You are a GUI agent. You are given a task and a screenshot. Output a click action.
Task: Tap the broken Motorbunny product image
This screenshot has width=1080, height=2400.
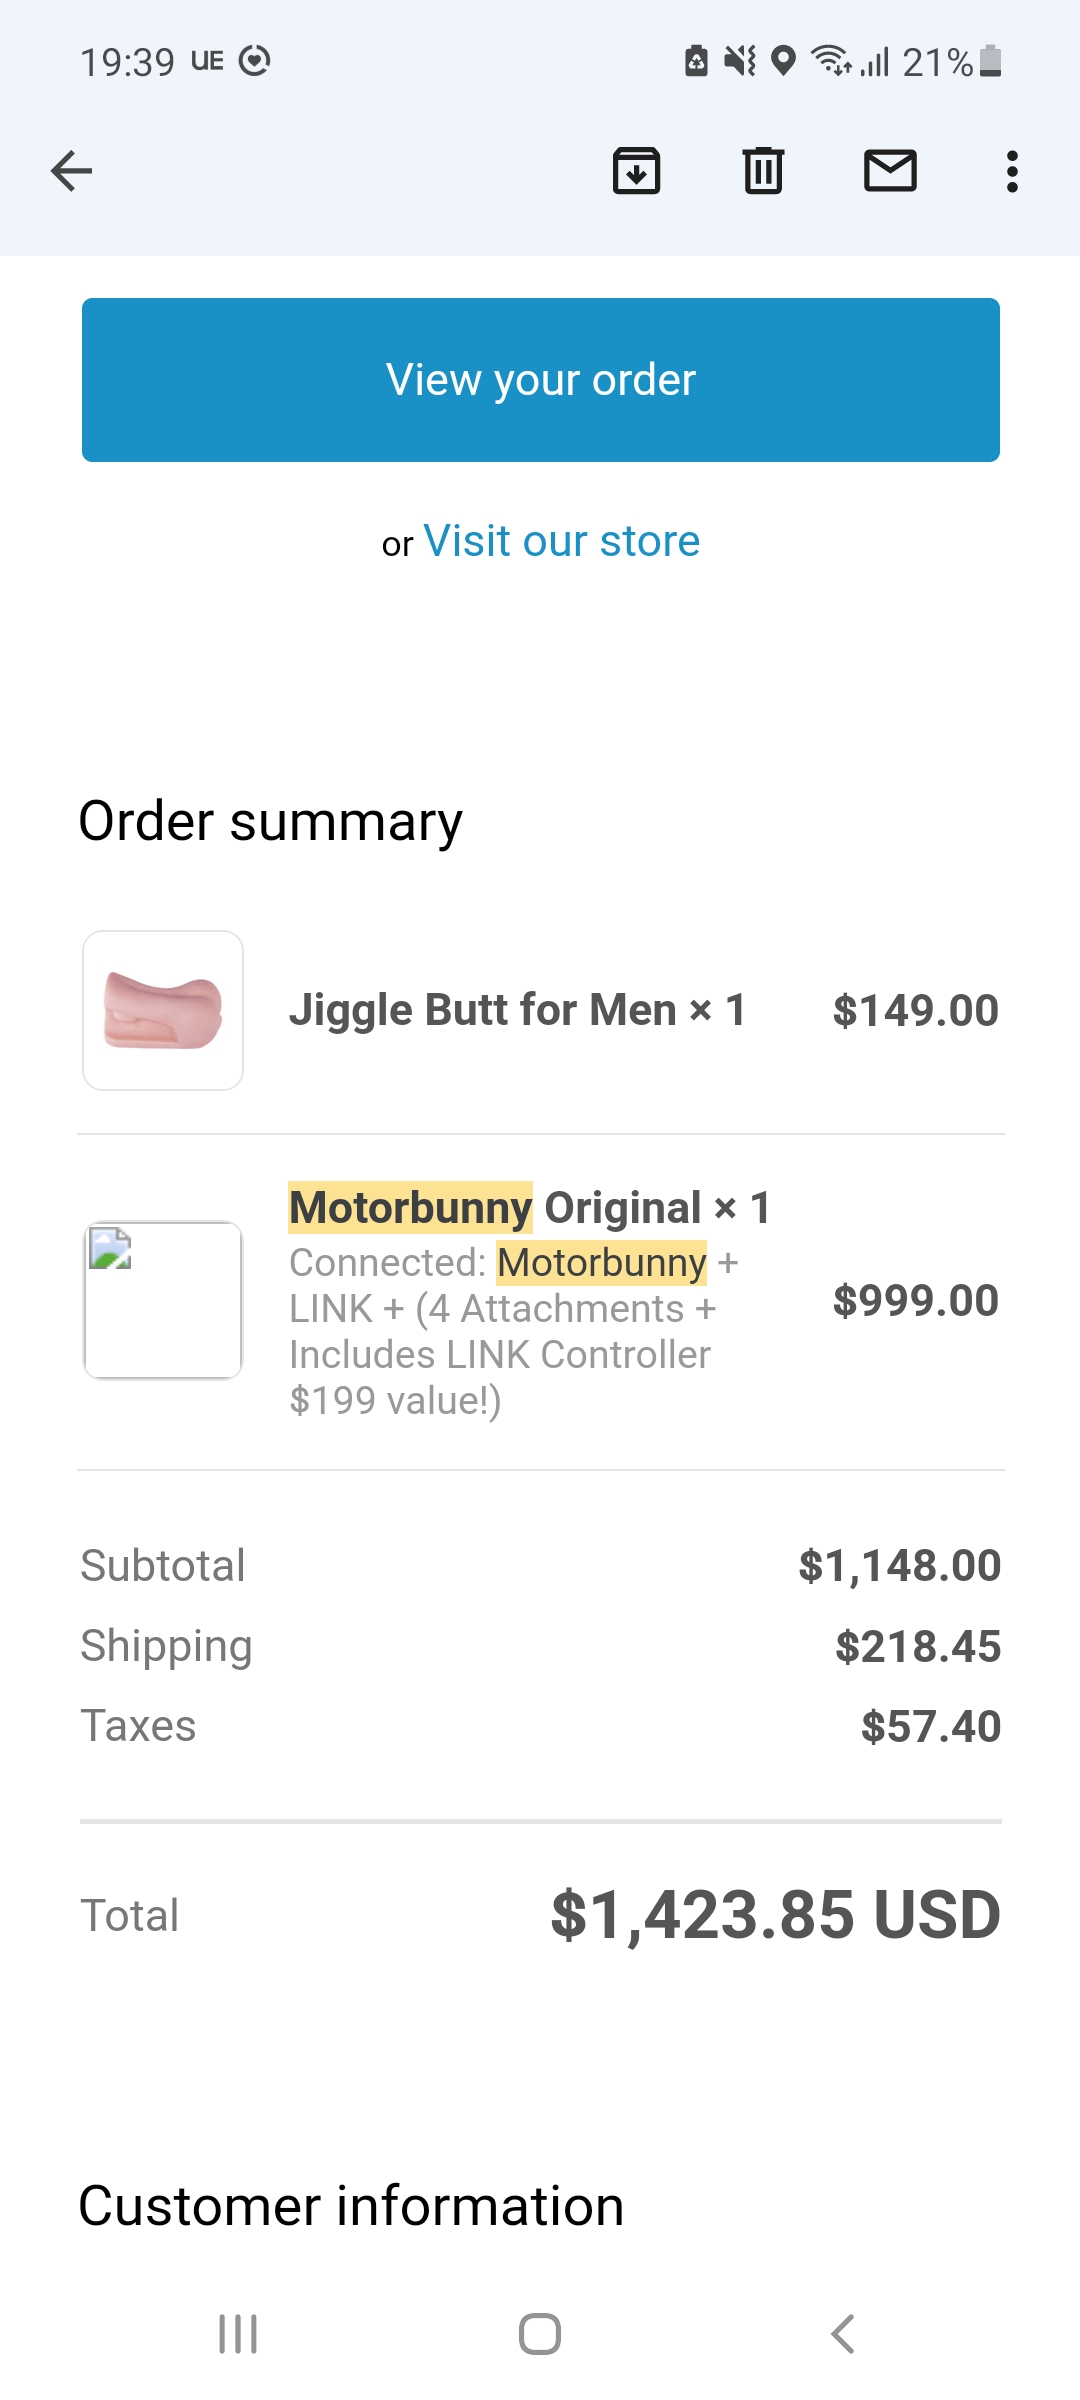click(x=163, y=1300)
